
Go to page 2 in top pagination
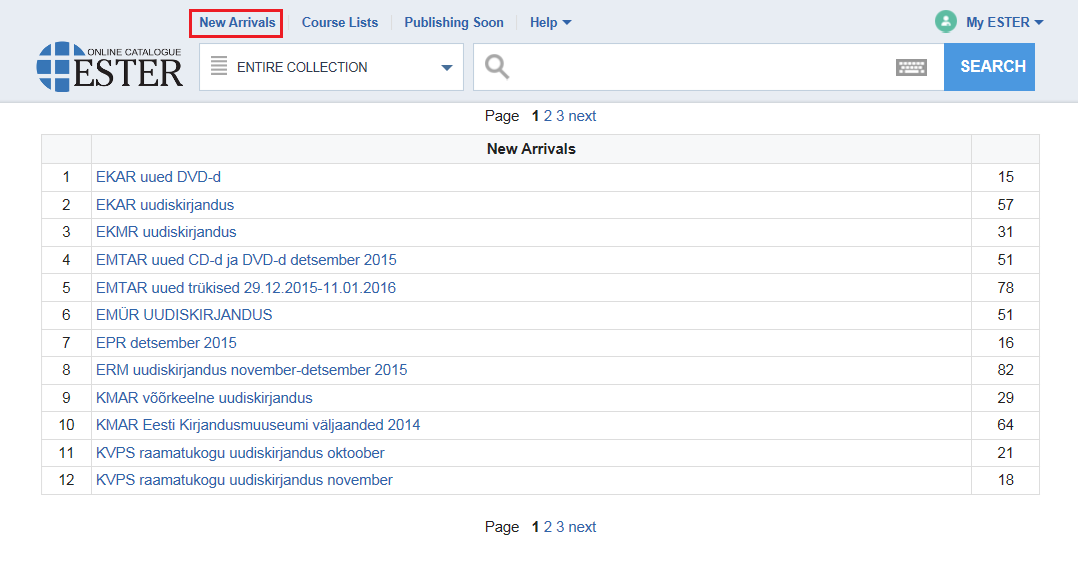point(548,116)
